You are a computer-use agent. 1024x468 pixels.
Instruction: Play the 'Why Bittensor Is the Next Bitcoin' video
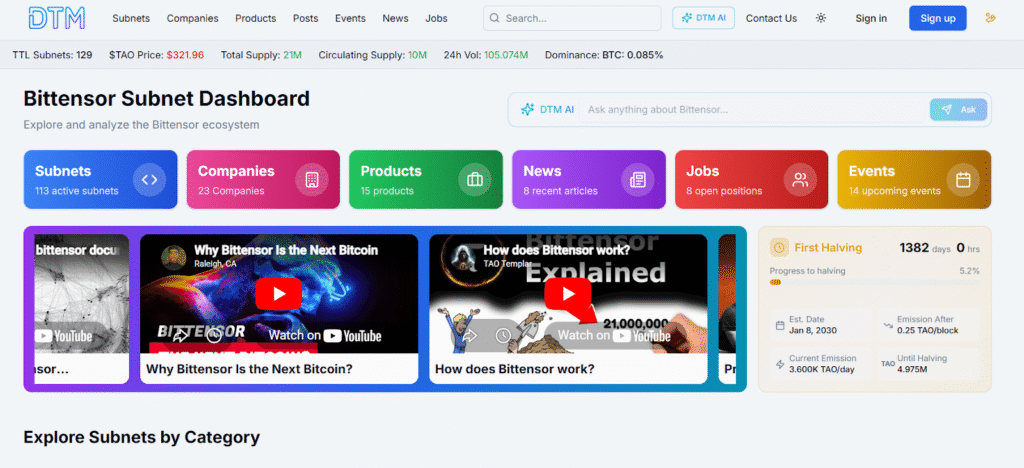tap(278, 293)
